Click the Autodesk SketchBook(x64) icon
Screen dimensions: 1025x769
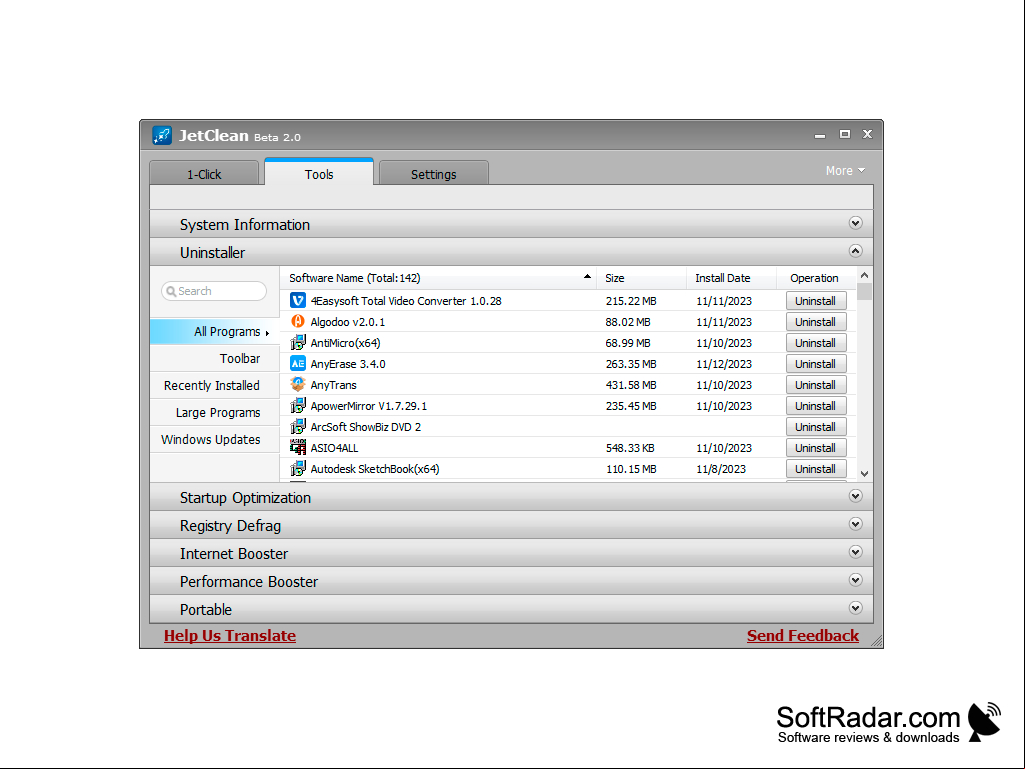click(297, 468)
